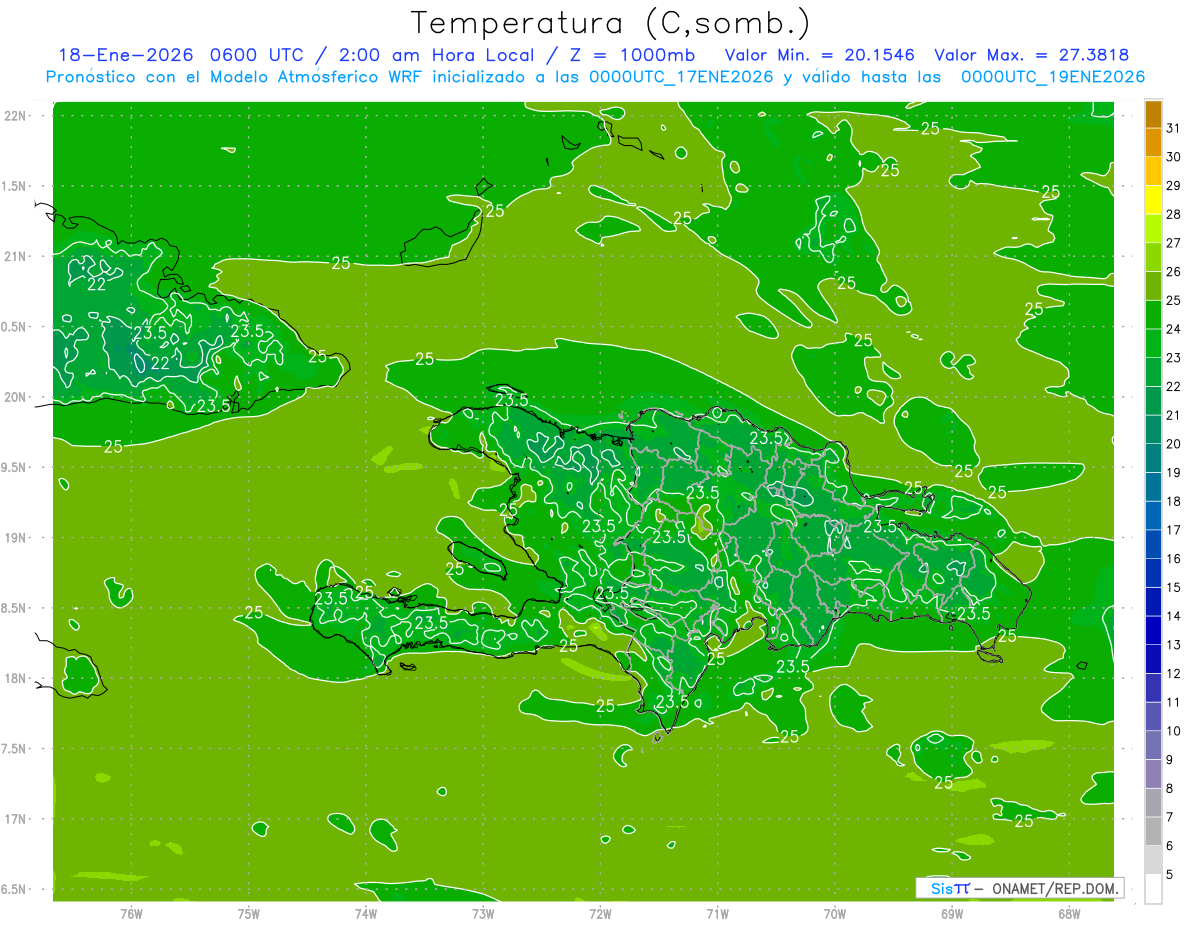Click the dark blue color bar segment between 13 and 14
The height and width of the screenshot is (927, 1200).
click(1153, 630)
